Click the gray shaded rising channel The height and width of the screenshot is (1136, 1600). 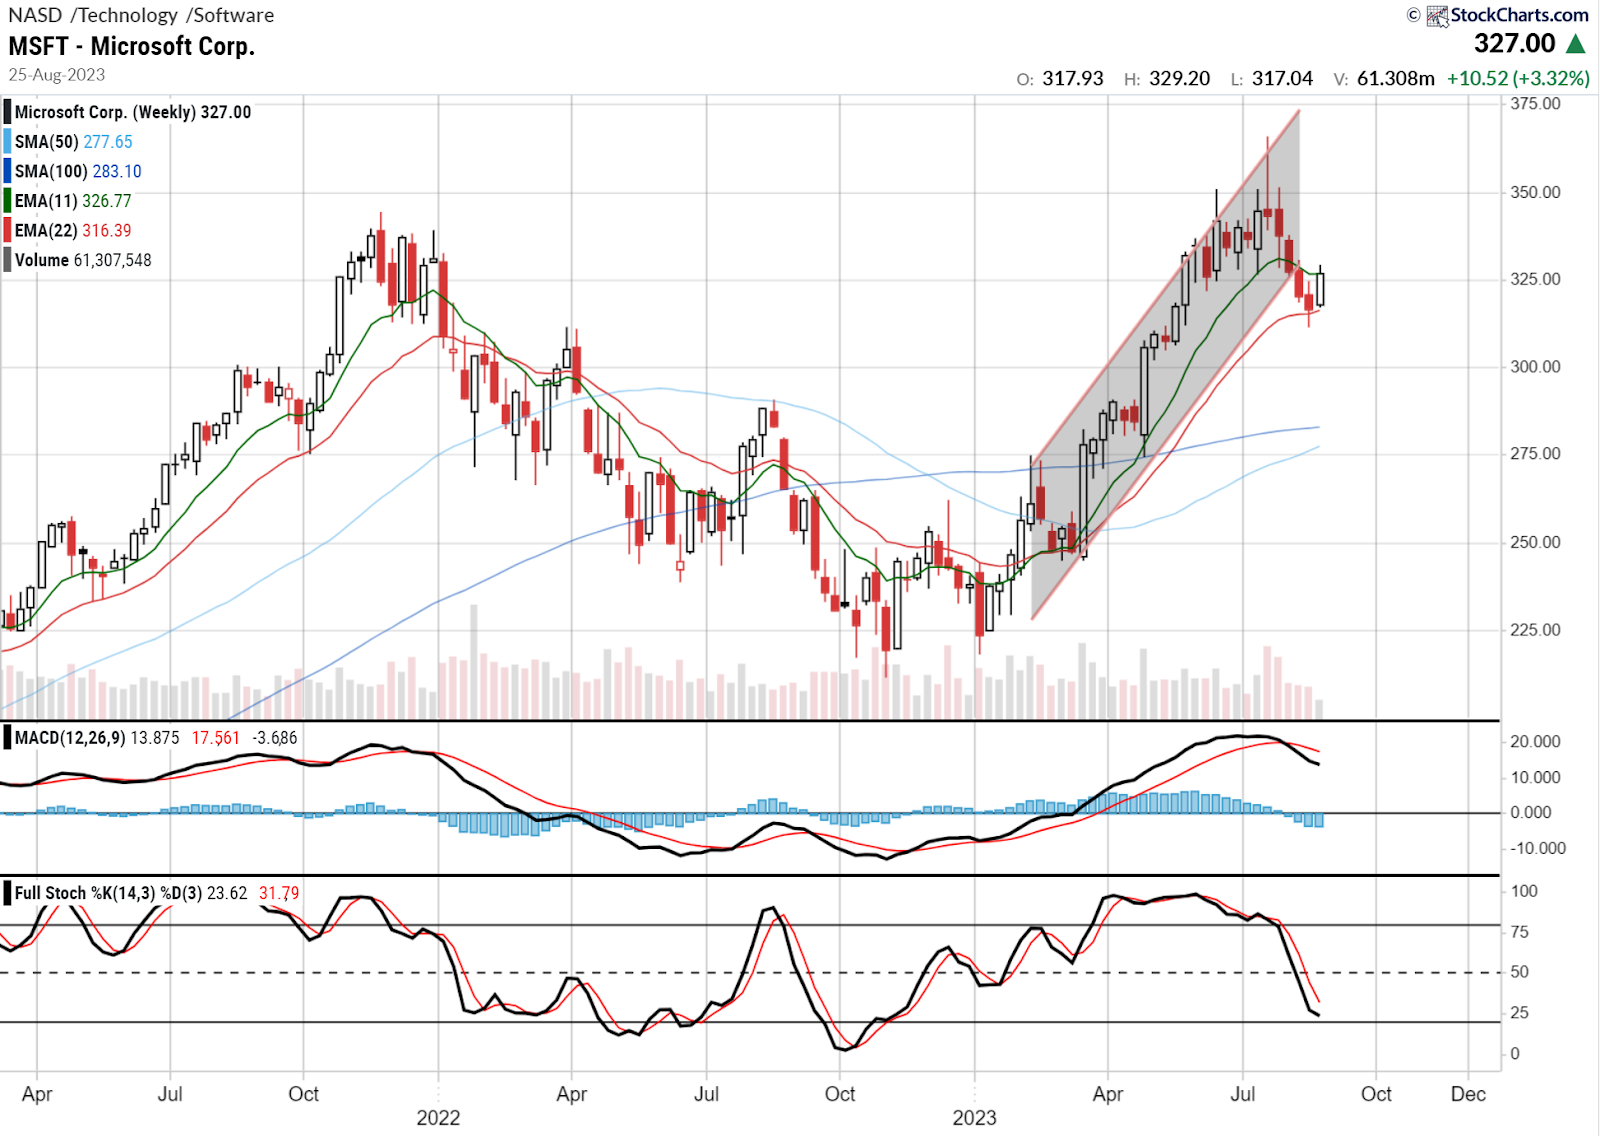coord(1165,365)
